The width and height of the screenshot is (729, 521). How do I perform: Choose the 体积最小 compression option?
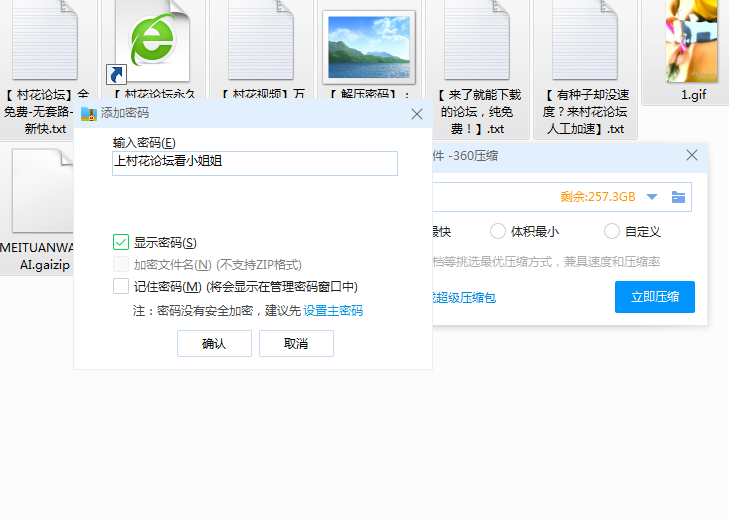tap(498, 232)
